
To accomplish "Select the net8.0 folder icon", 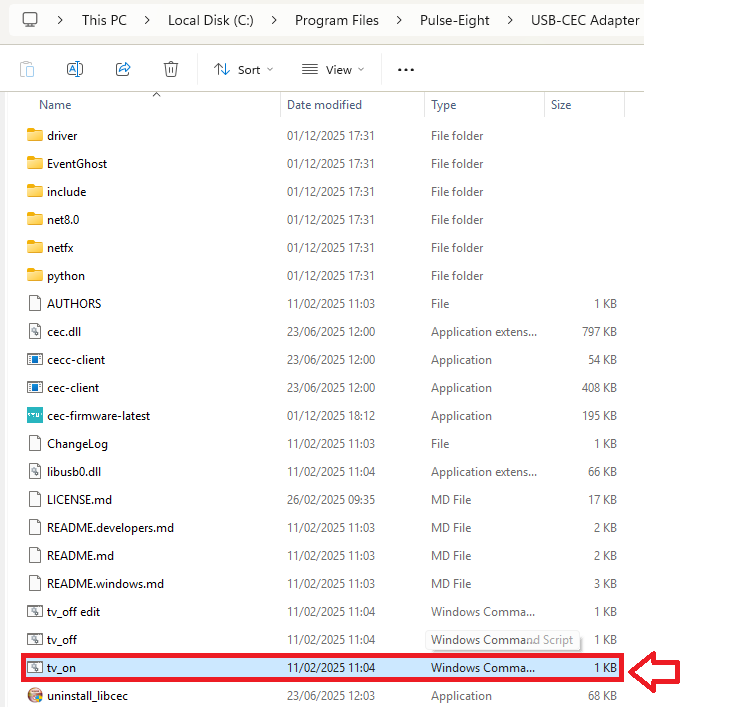I will 35,220.
